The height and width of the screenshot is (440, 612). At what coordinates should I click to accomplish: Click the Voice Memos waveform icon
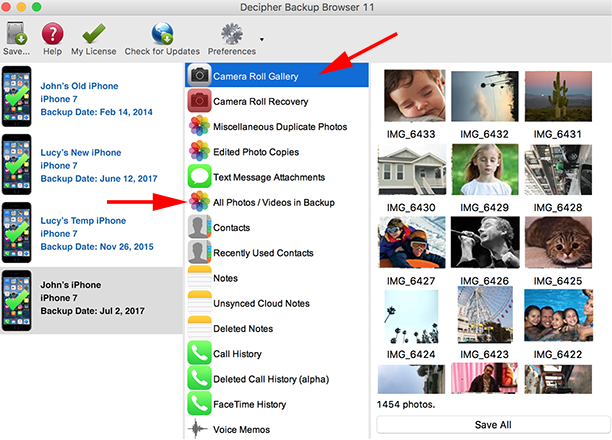click(x=197, y=429)
